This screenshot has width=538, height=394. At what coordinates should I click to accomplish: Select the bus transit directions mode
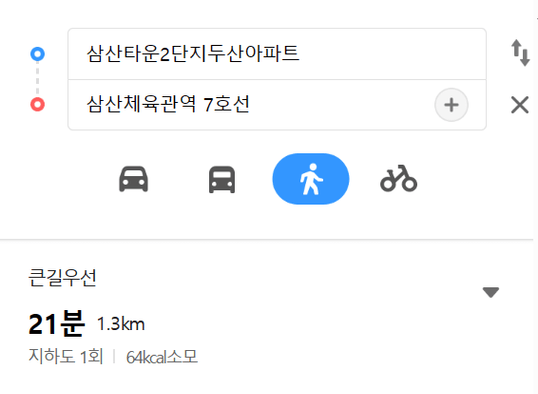(222, 179)
